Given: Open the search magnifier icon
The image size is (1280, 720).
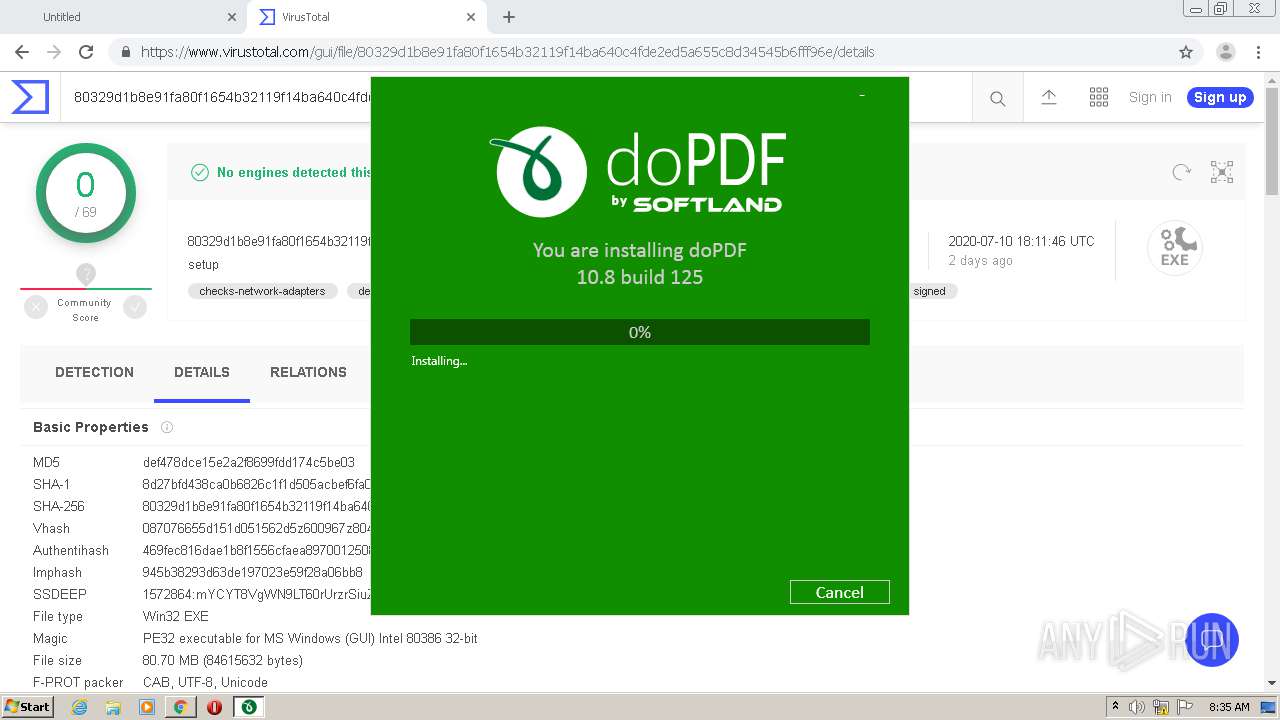Looking at the screenshot, I should (x=997, y=98).
